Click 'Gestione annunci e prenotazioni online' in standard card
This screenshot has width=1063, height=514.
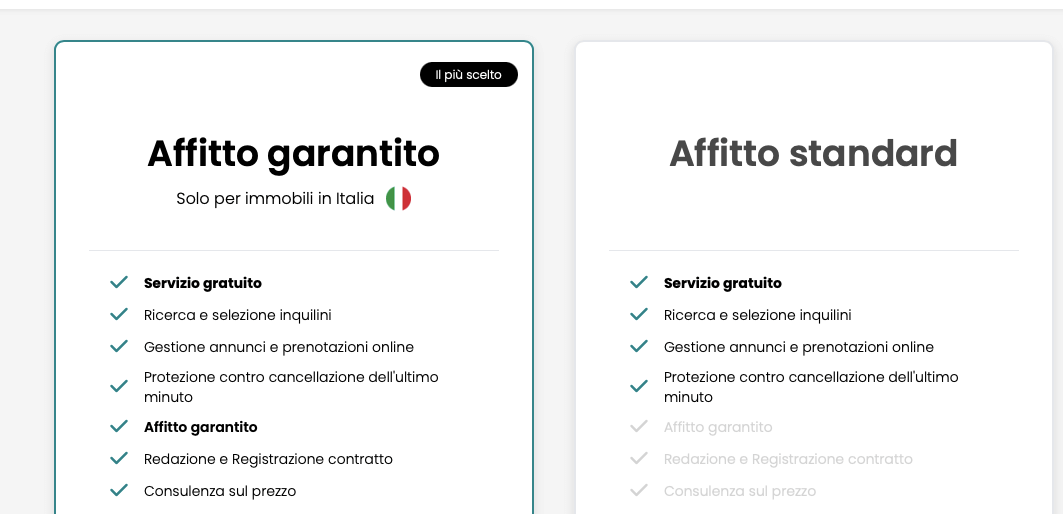798,347
